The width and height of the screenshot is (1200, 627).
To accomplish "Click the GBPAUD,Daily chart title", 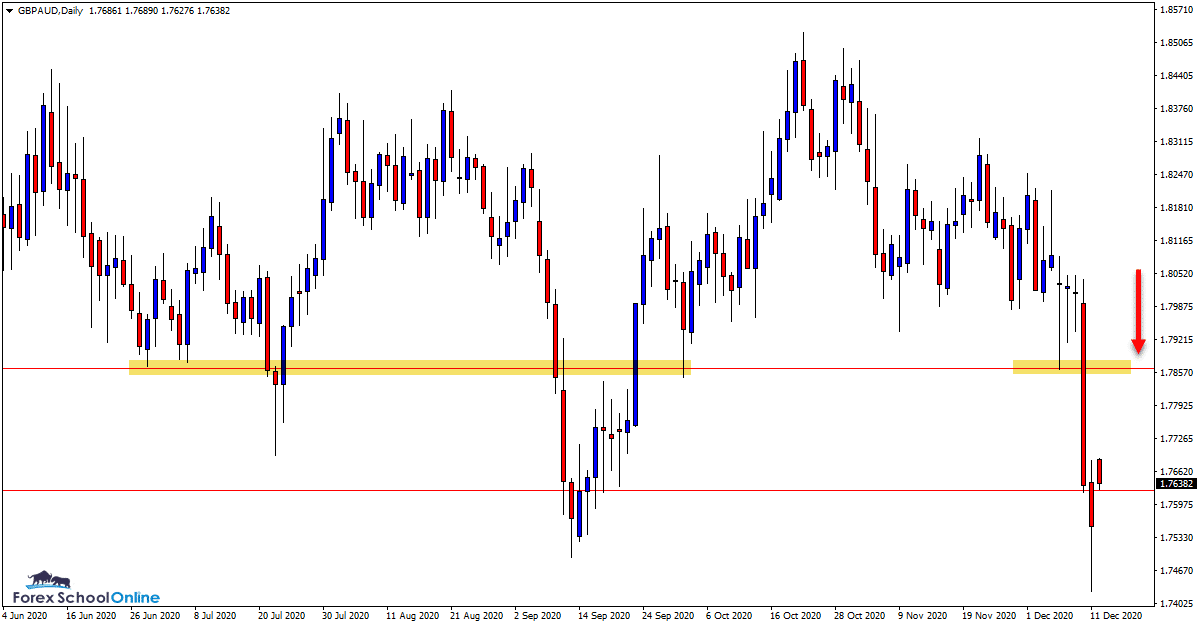I will [x=49, y=10].
